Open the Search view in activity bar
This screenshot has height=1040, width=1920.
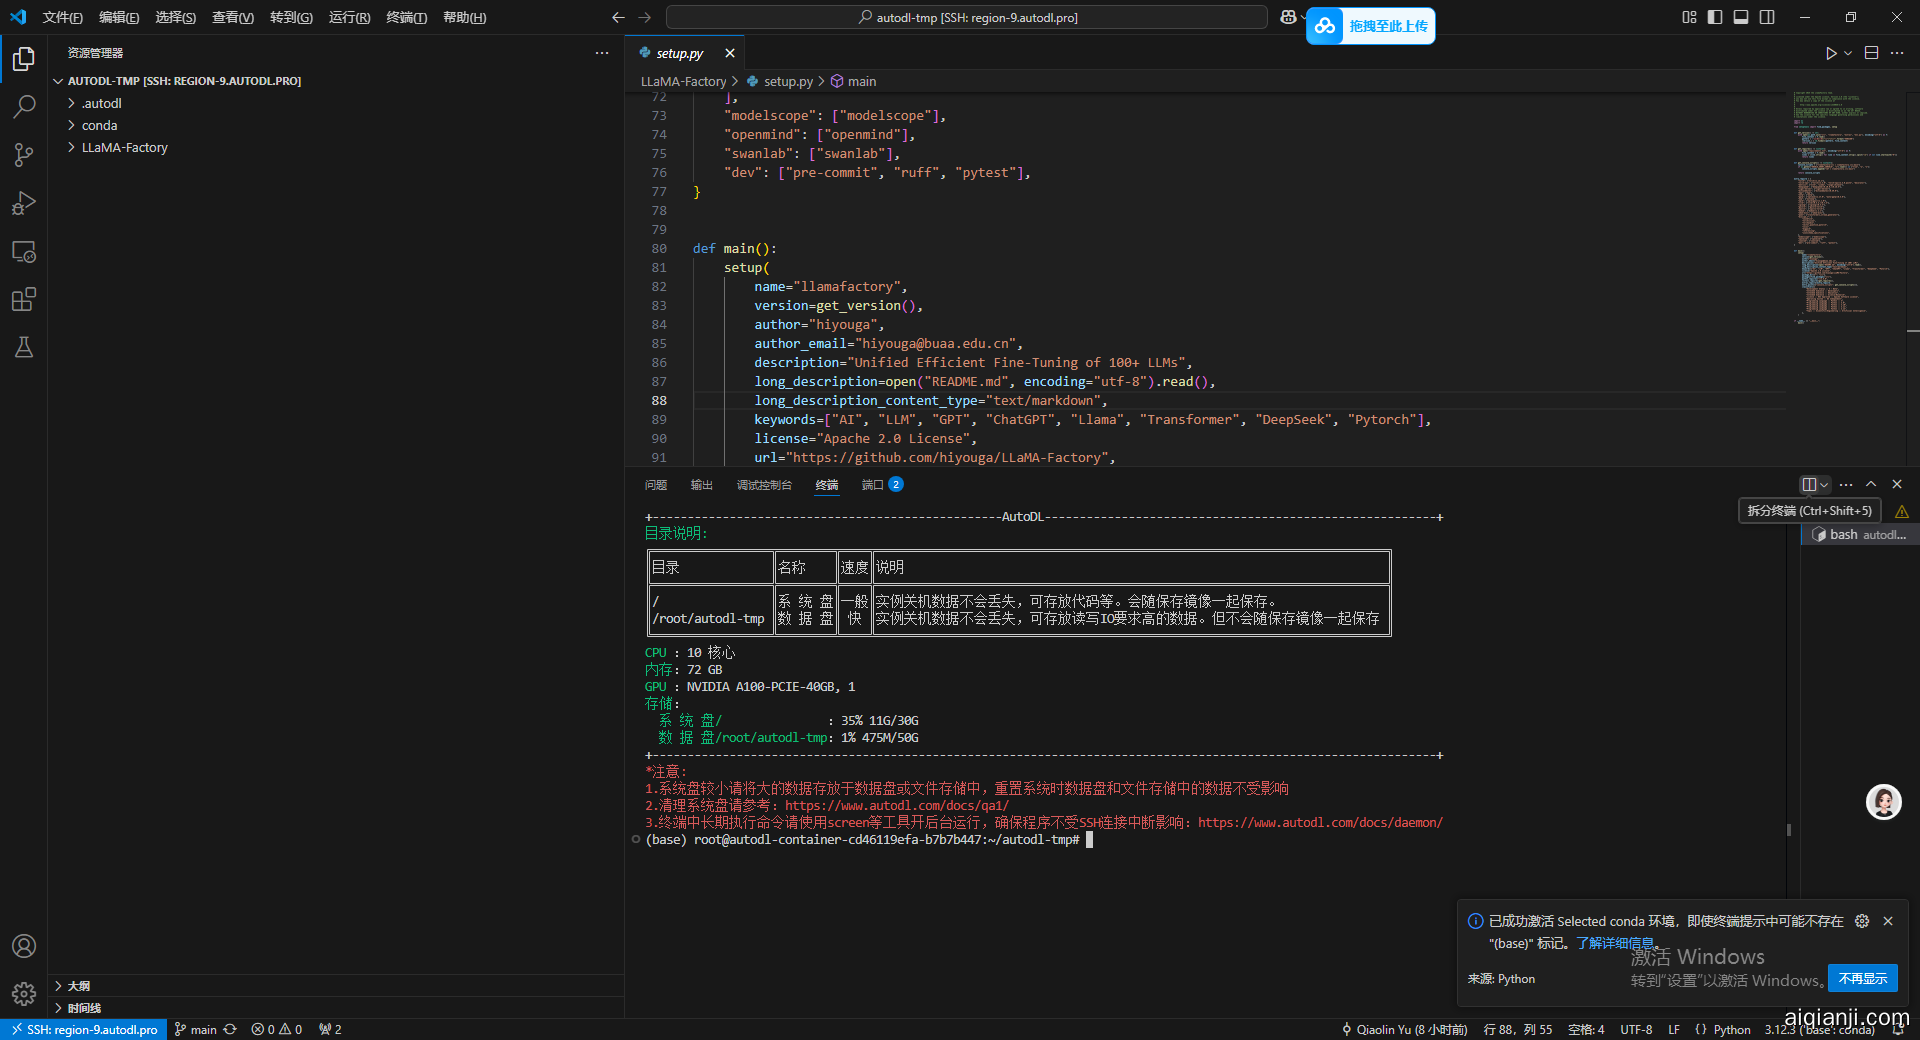pyautogui.click(x=24, y=107)
